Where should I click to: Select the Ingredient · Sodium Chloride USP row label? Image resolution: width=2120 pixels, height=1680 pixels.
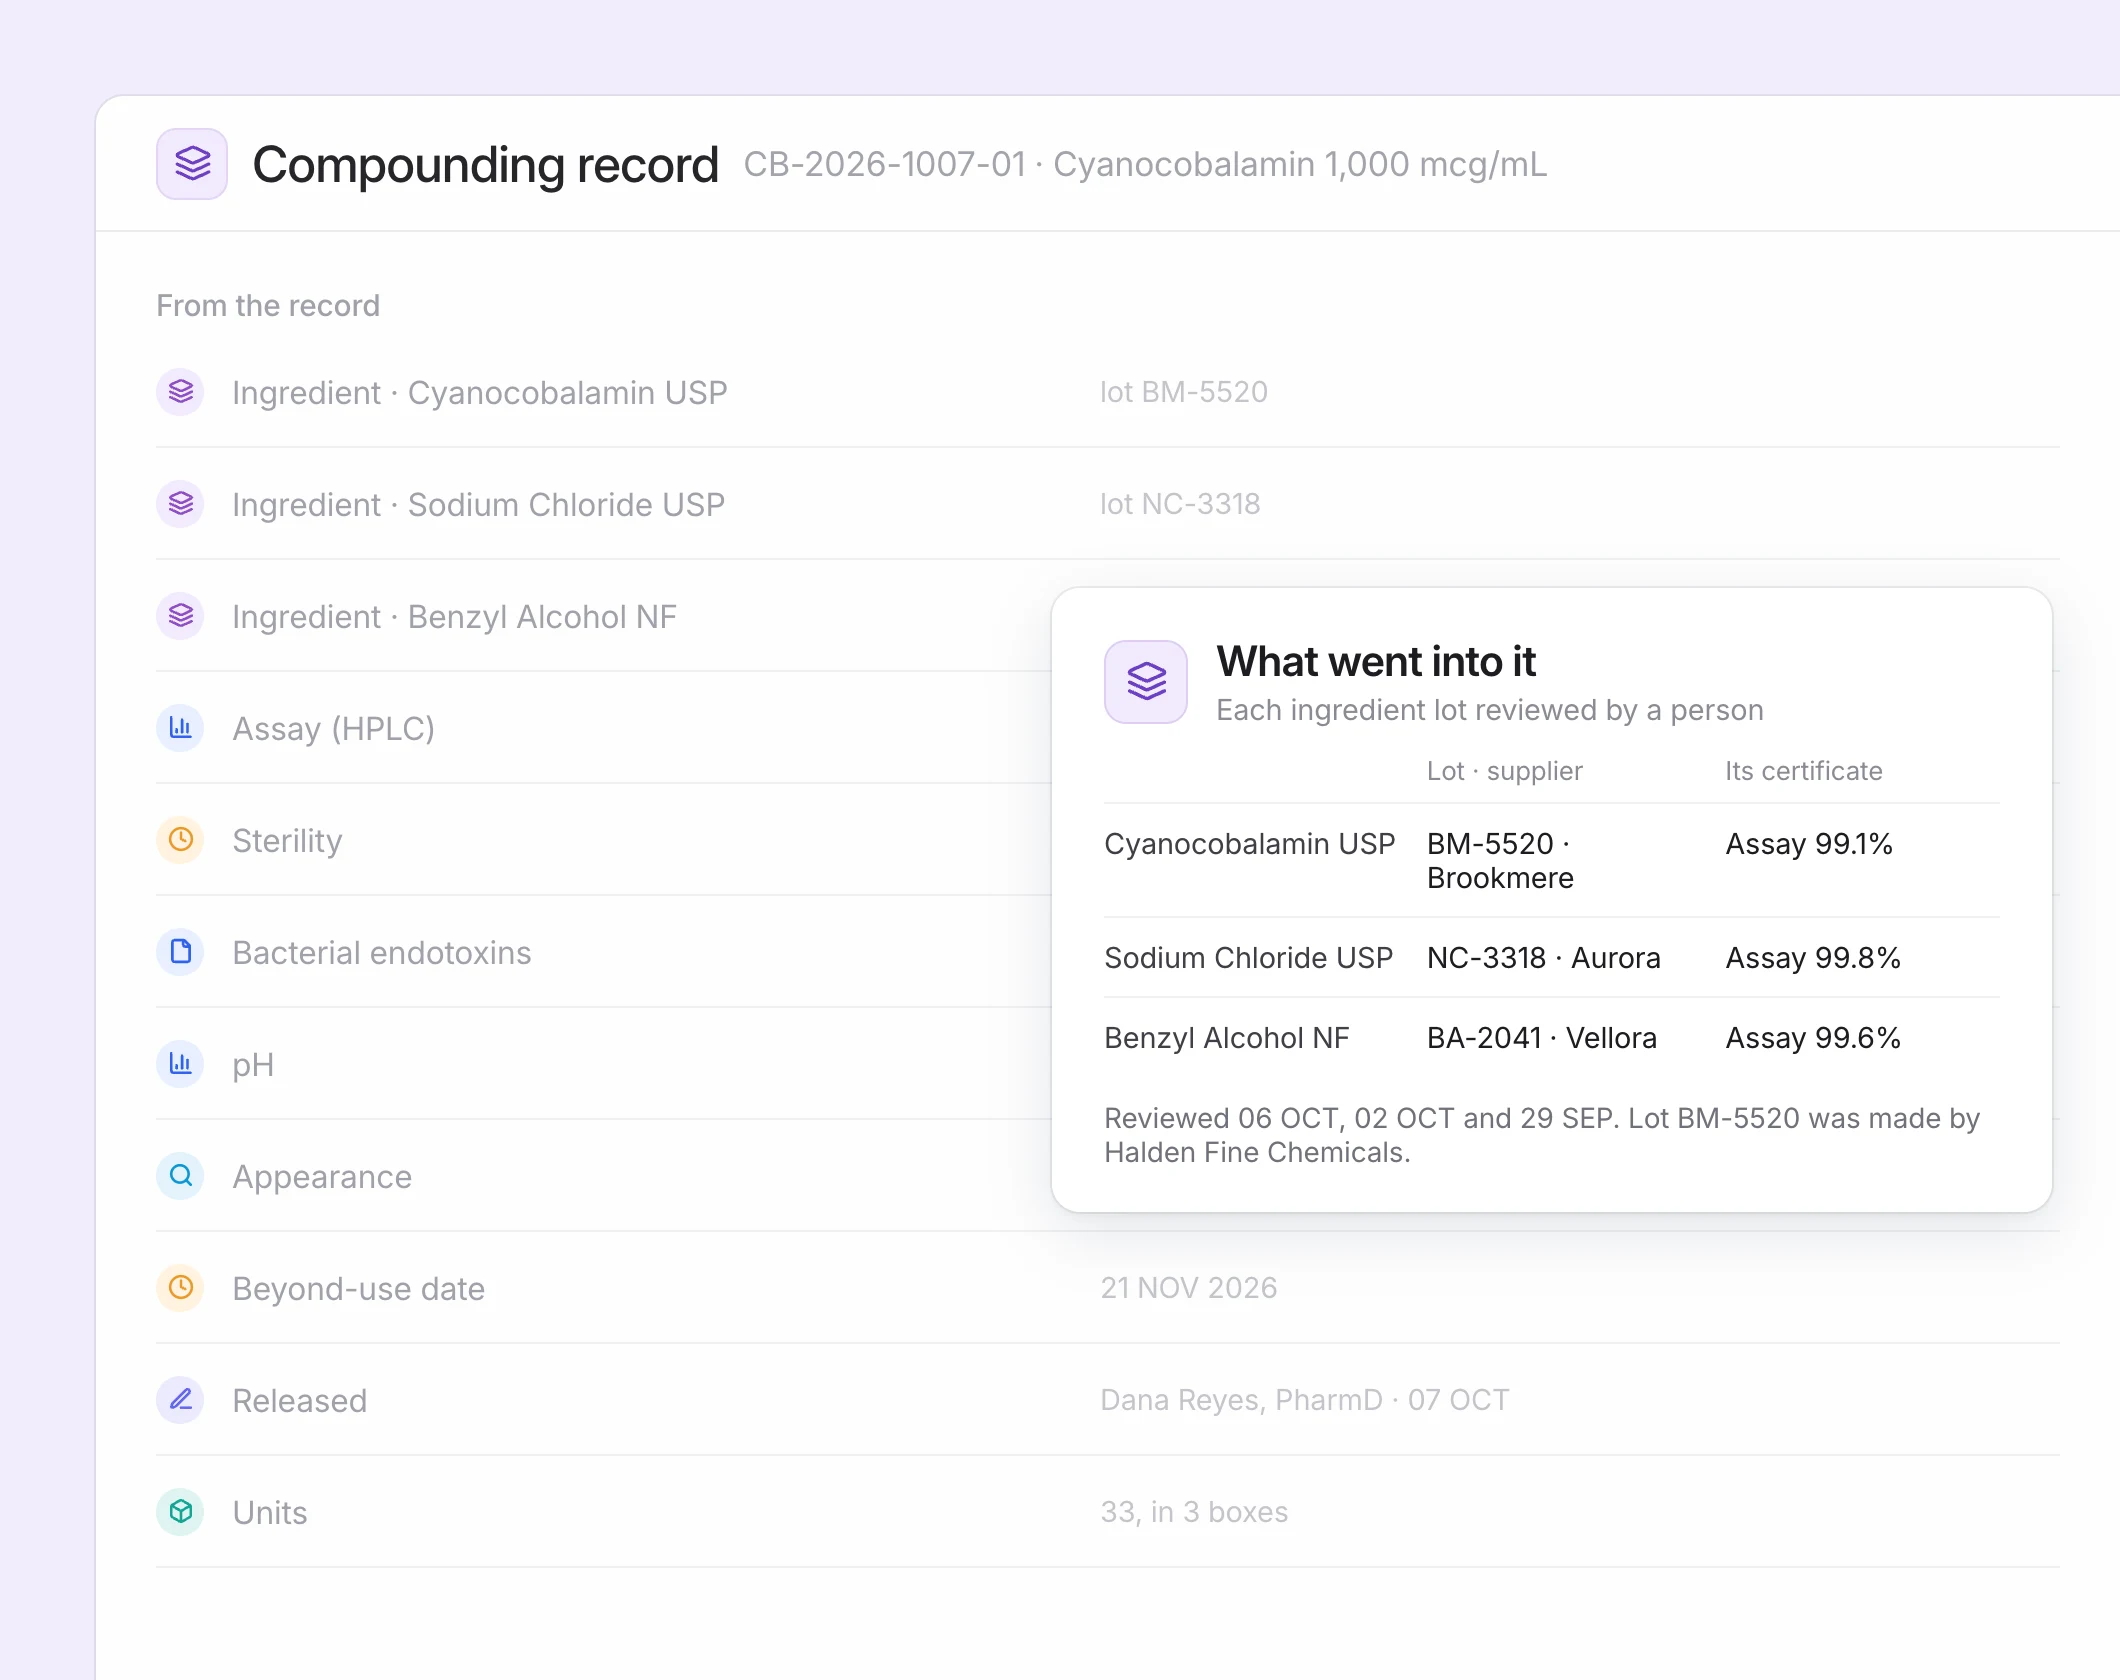(x=479, y=505)
